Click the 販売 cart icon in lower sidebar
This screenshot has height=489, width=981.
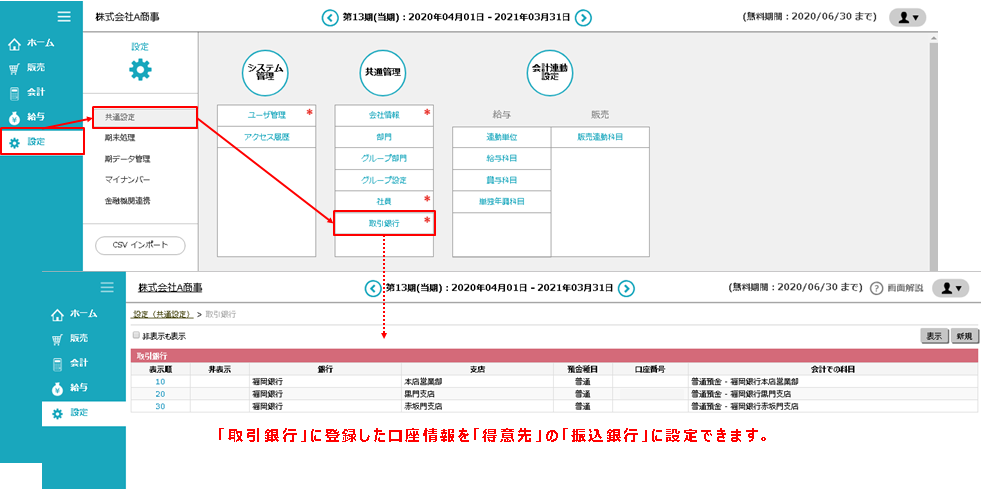click(58, 338)
